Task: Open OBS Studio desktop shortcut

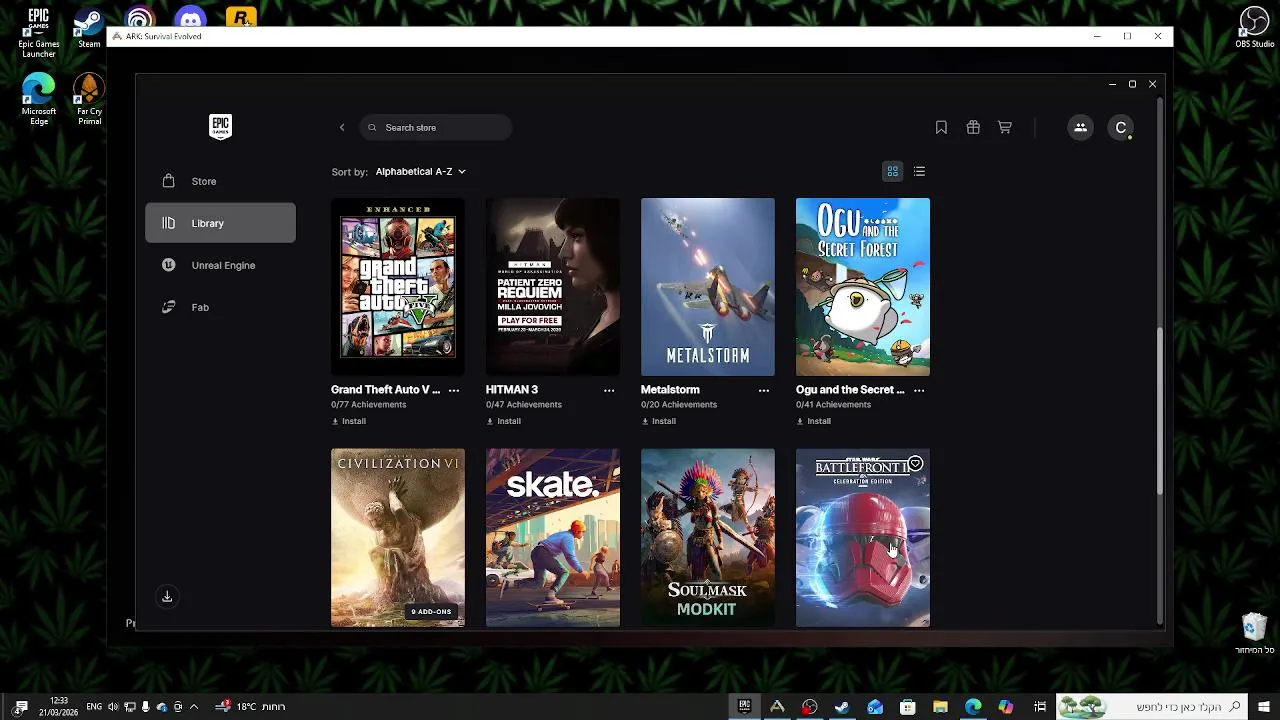Action: coord(1254,28)
